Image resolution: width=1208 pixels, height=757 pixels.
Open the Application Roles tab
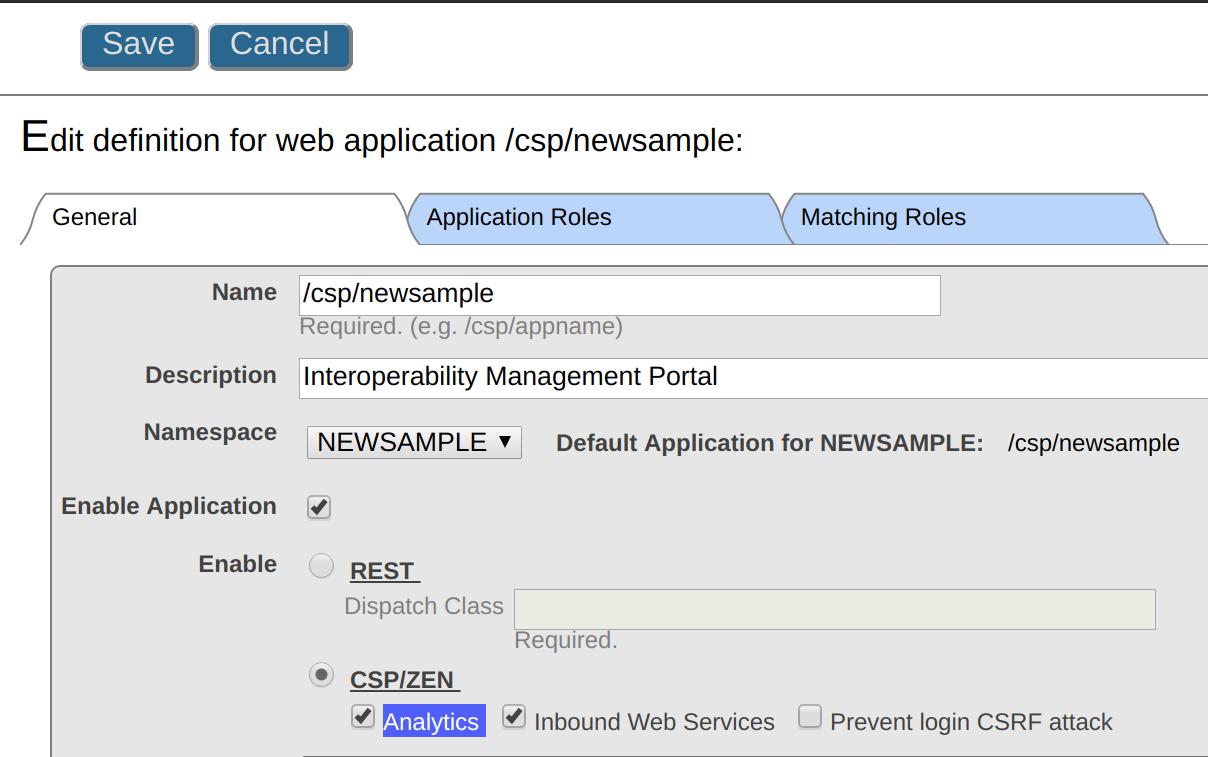point(519,218)
